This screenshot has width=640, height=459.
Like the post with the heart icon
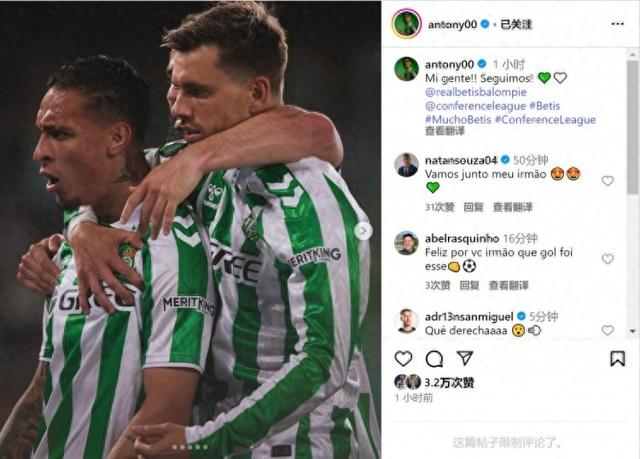click(x=403, y=359)
